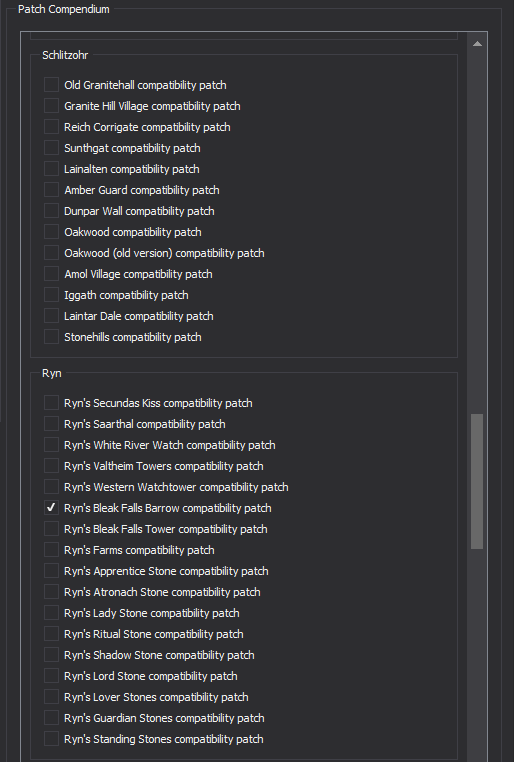Uncheck Ryn's Bleak Falls Barrow patch
Viewport: 514px width, 762px height.
51,507
